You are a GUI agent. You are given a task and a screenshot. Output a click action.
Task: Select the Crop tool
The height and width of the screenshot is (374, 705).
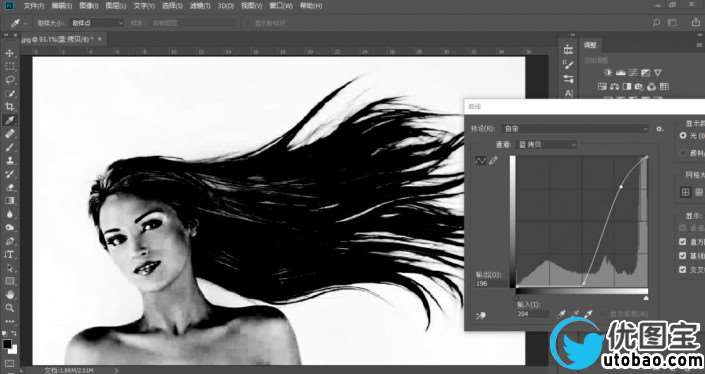[x=9, y=107]
